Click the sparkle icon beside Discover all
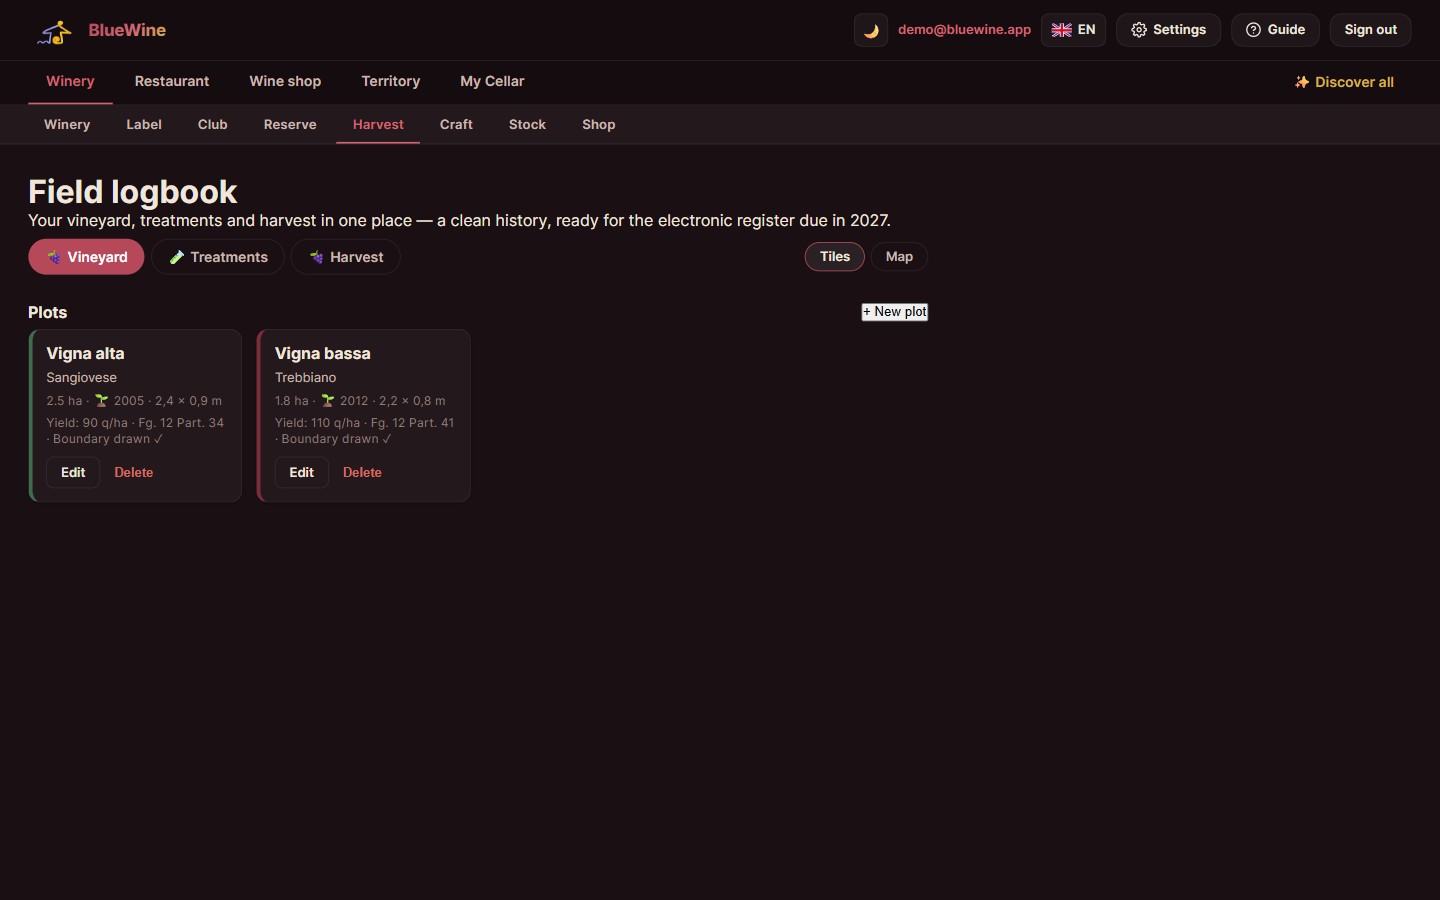This screenshot has width=1440, height=900. pos(1302,82)
